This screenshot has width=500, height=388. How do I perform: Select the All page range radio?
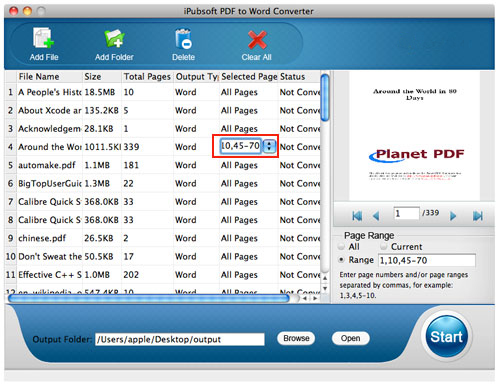coord(341,247)
